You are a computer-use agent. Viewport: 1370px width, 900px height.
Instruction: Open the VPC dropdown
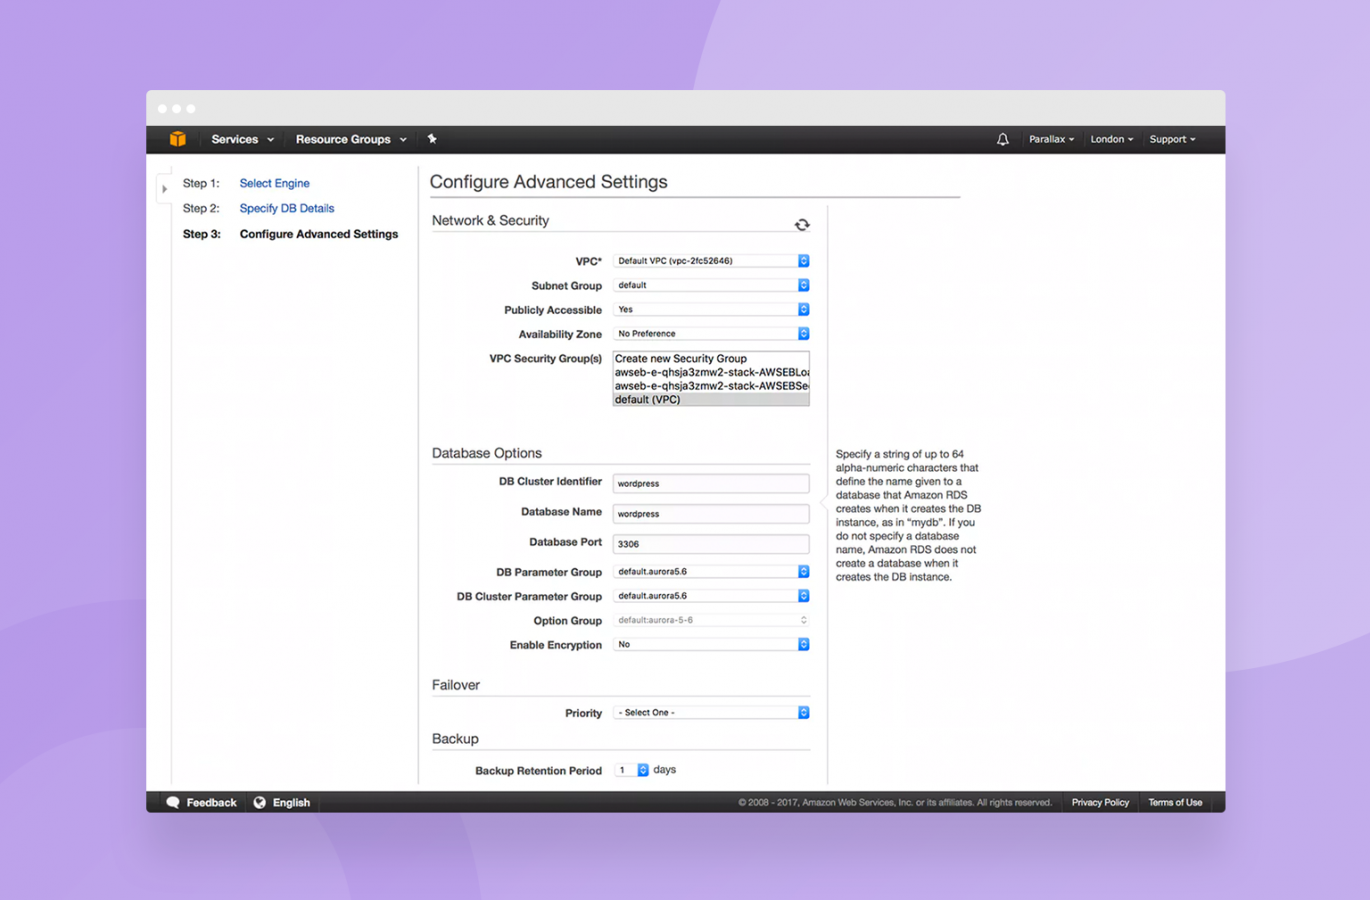click(x=711, y=261)
